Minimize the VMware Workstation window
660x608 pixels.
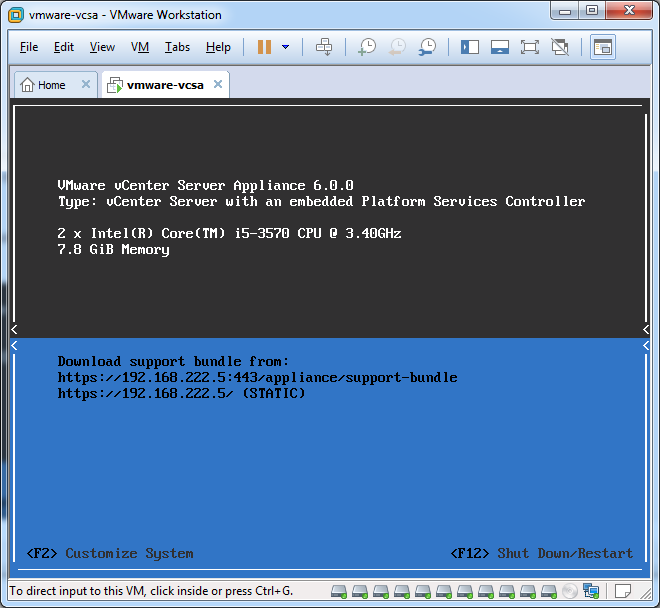point(564,11)
